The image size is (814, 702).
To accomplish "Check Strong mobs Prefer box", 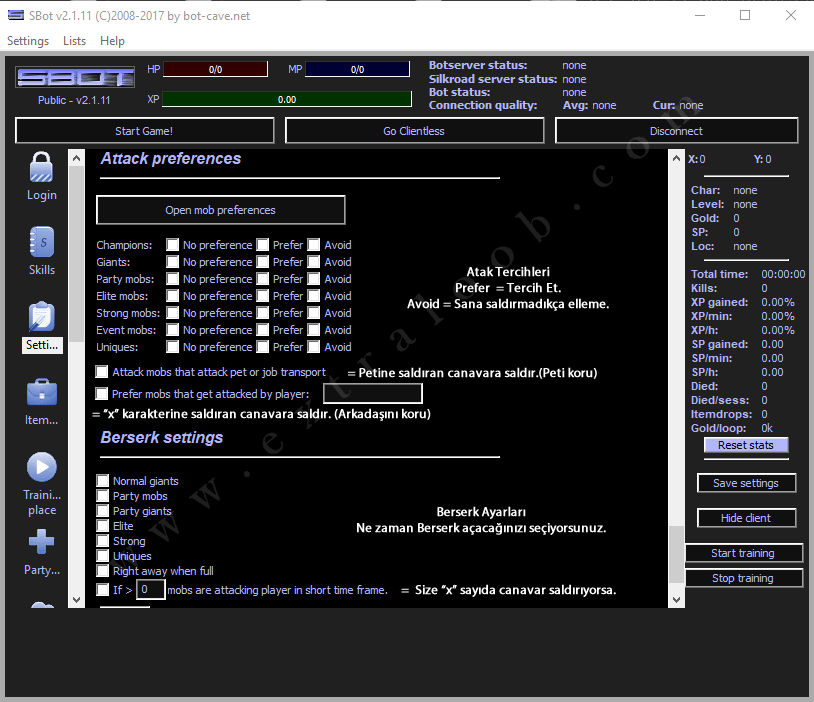I will pyautogui.click(x=263, y=313).
